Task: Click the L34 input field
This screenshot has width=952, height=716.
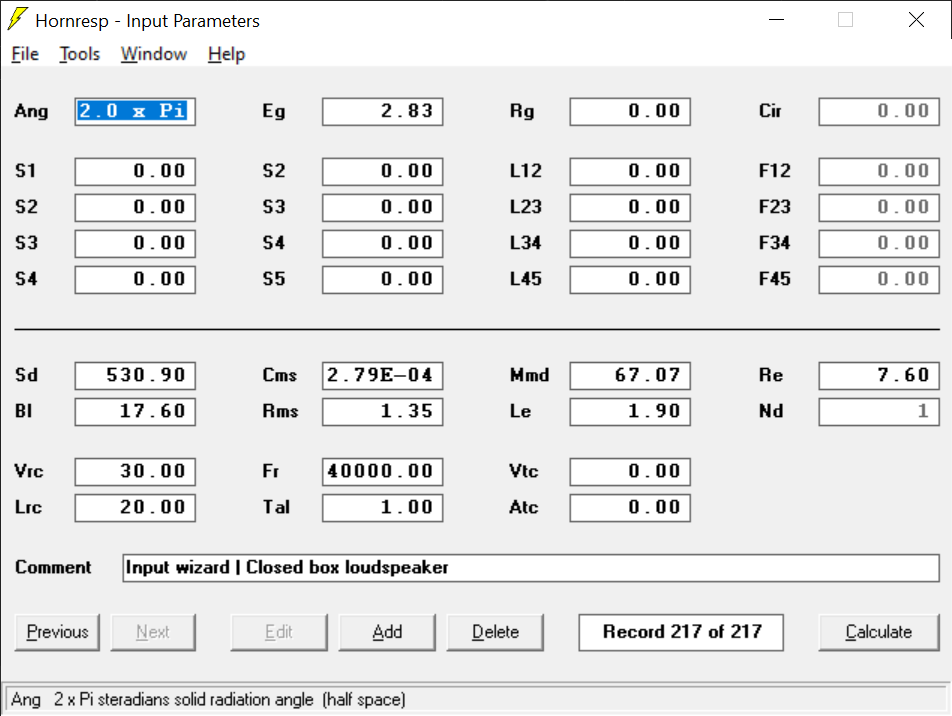Action: pyautogui.click(x=630, y=244)
